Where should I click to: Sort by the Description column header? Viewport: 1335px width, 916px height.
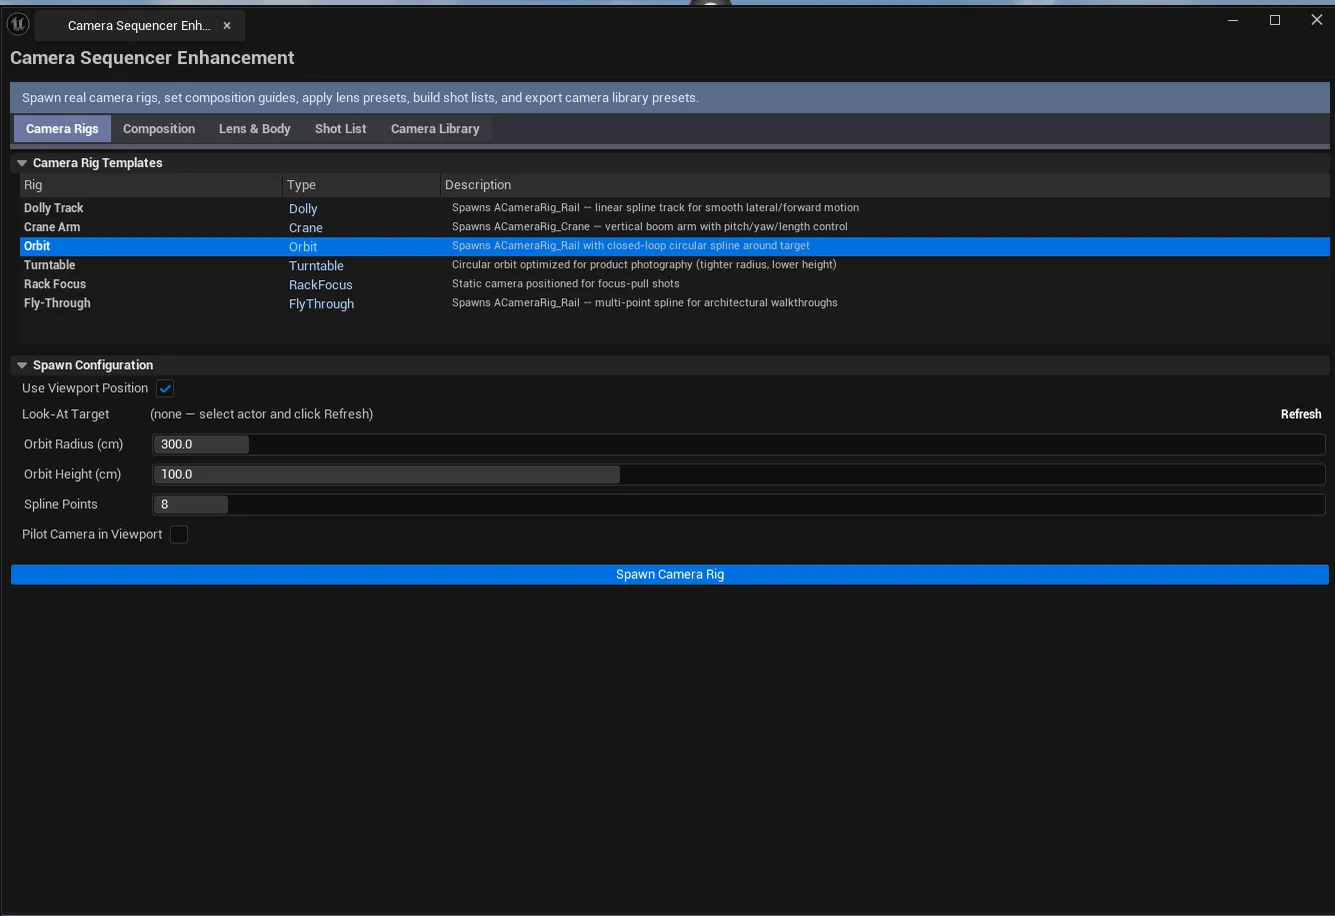coord(886,185)
